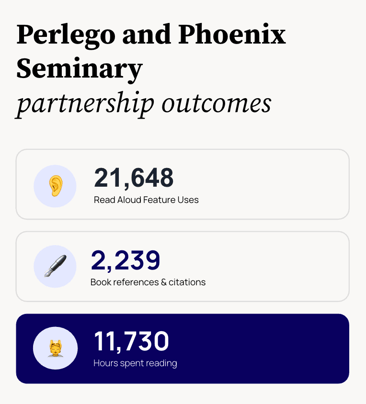366x404 pixels.
Task: Select the fountain pen citations icon
Action: [x=55, y=266]
